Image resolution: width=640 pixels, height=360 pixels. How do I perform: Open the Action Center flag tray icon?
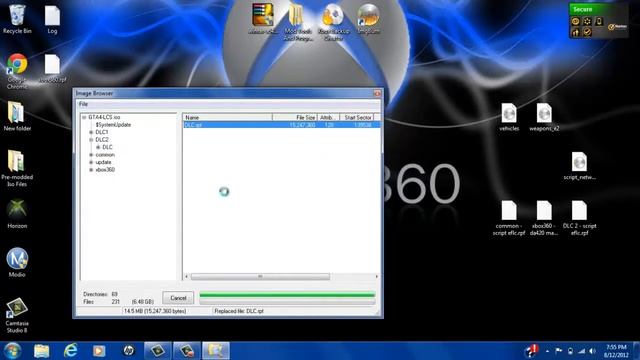point(559,351)
